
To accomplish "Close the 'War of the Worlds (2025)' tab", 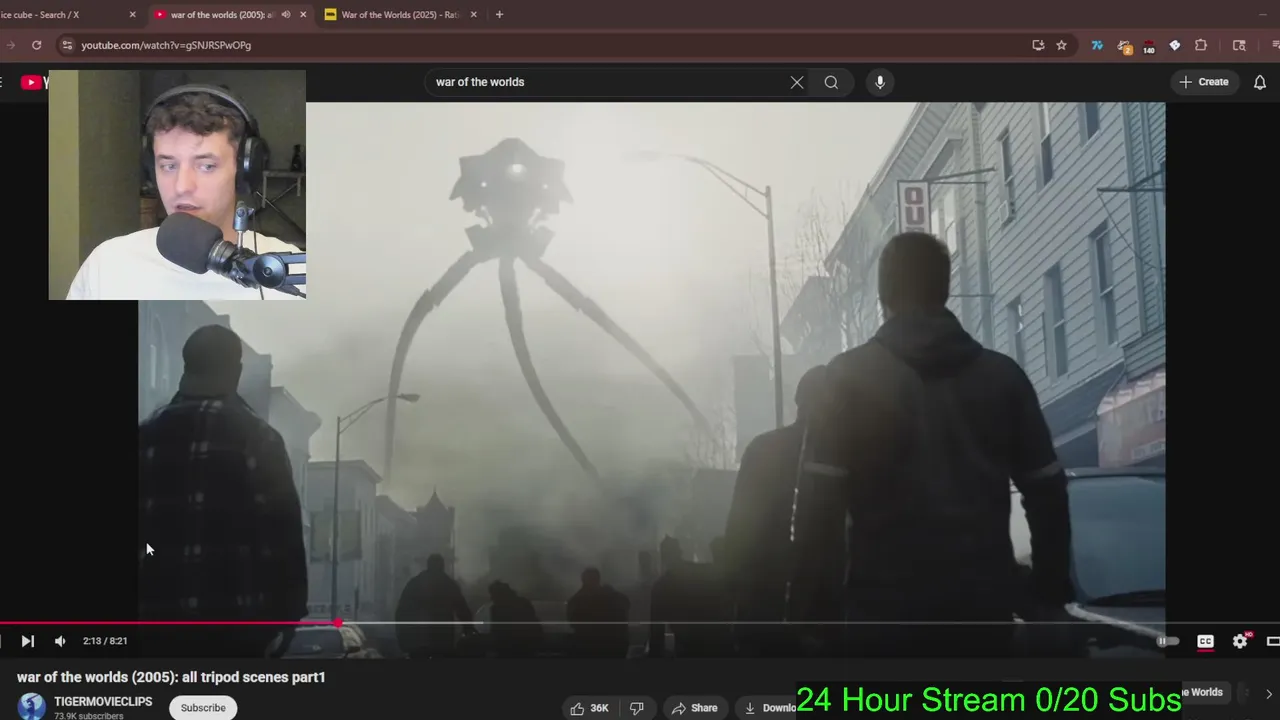I will pyautogui.click(x=474, y=15).
